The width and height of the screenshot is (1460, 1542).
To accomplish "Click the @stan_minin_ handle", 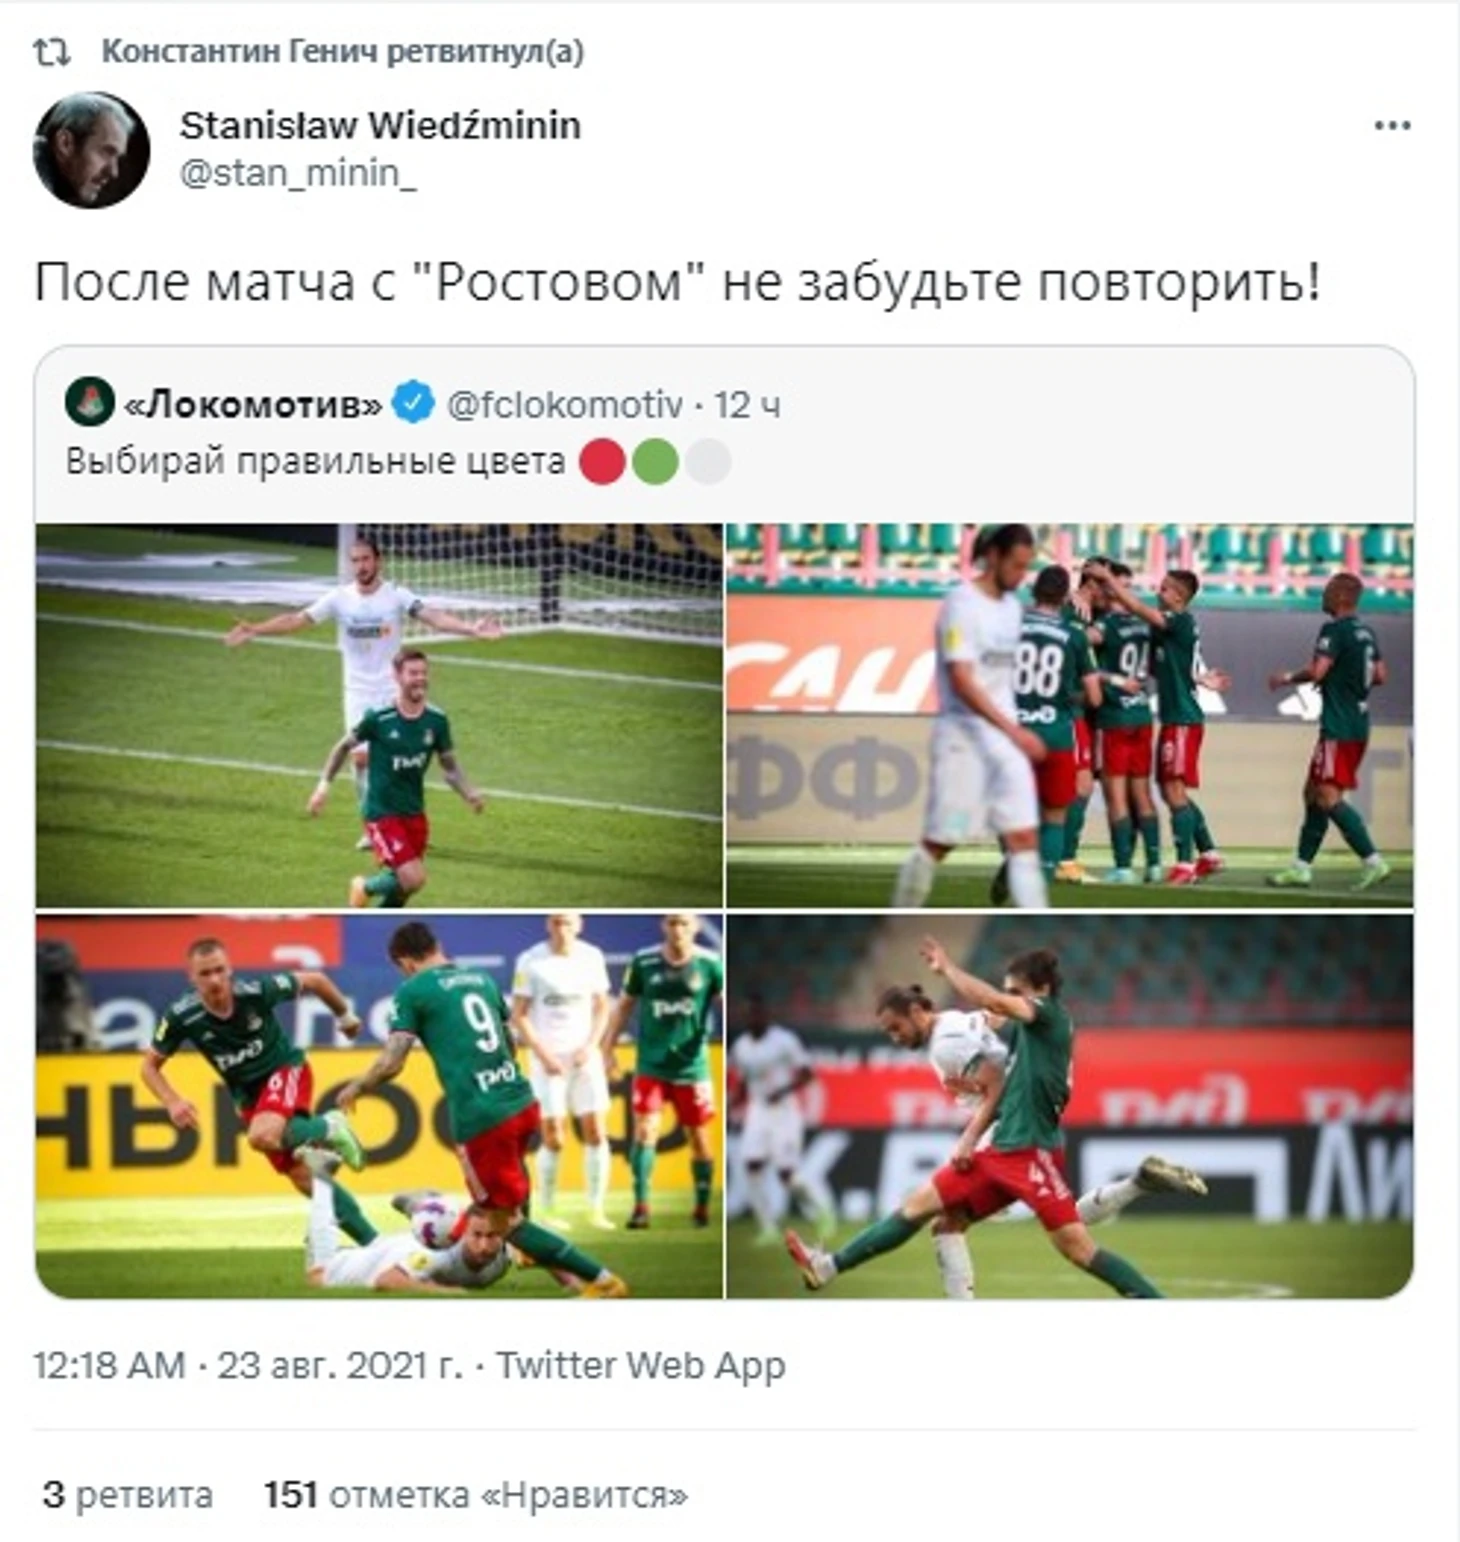I will (297, 173).
